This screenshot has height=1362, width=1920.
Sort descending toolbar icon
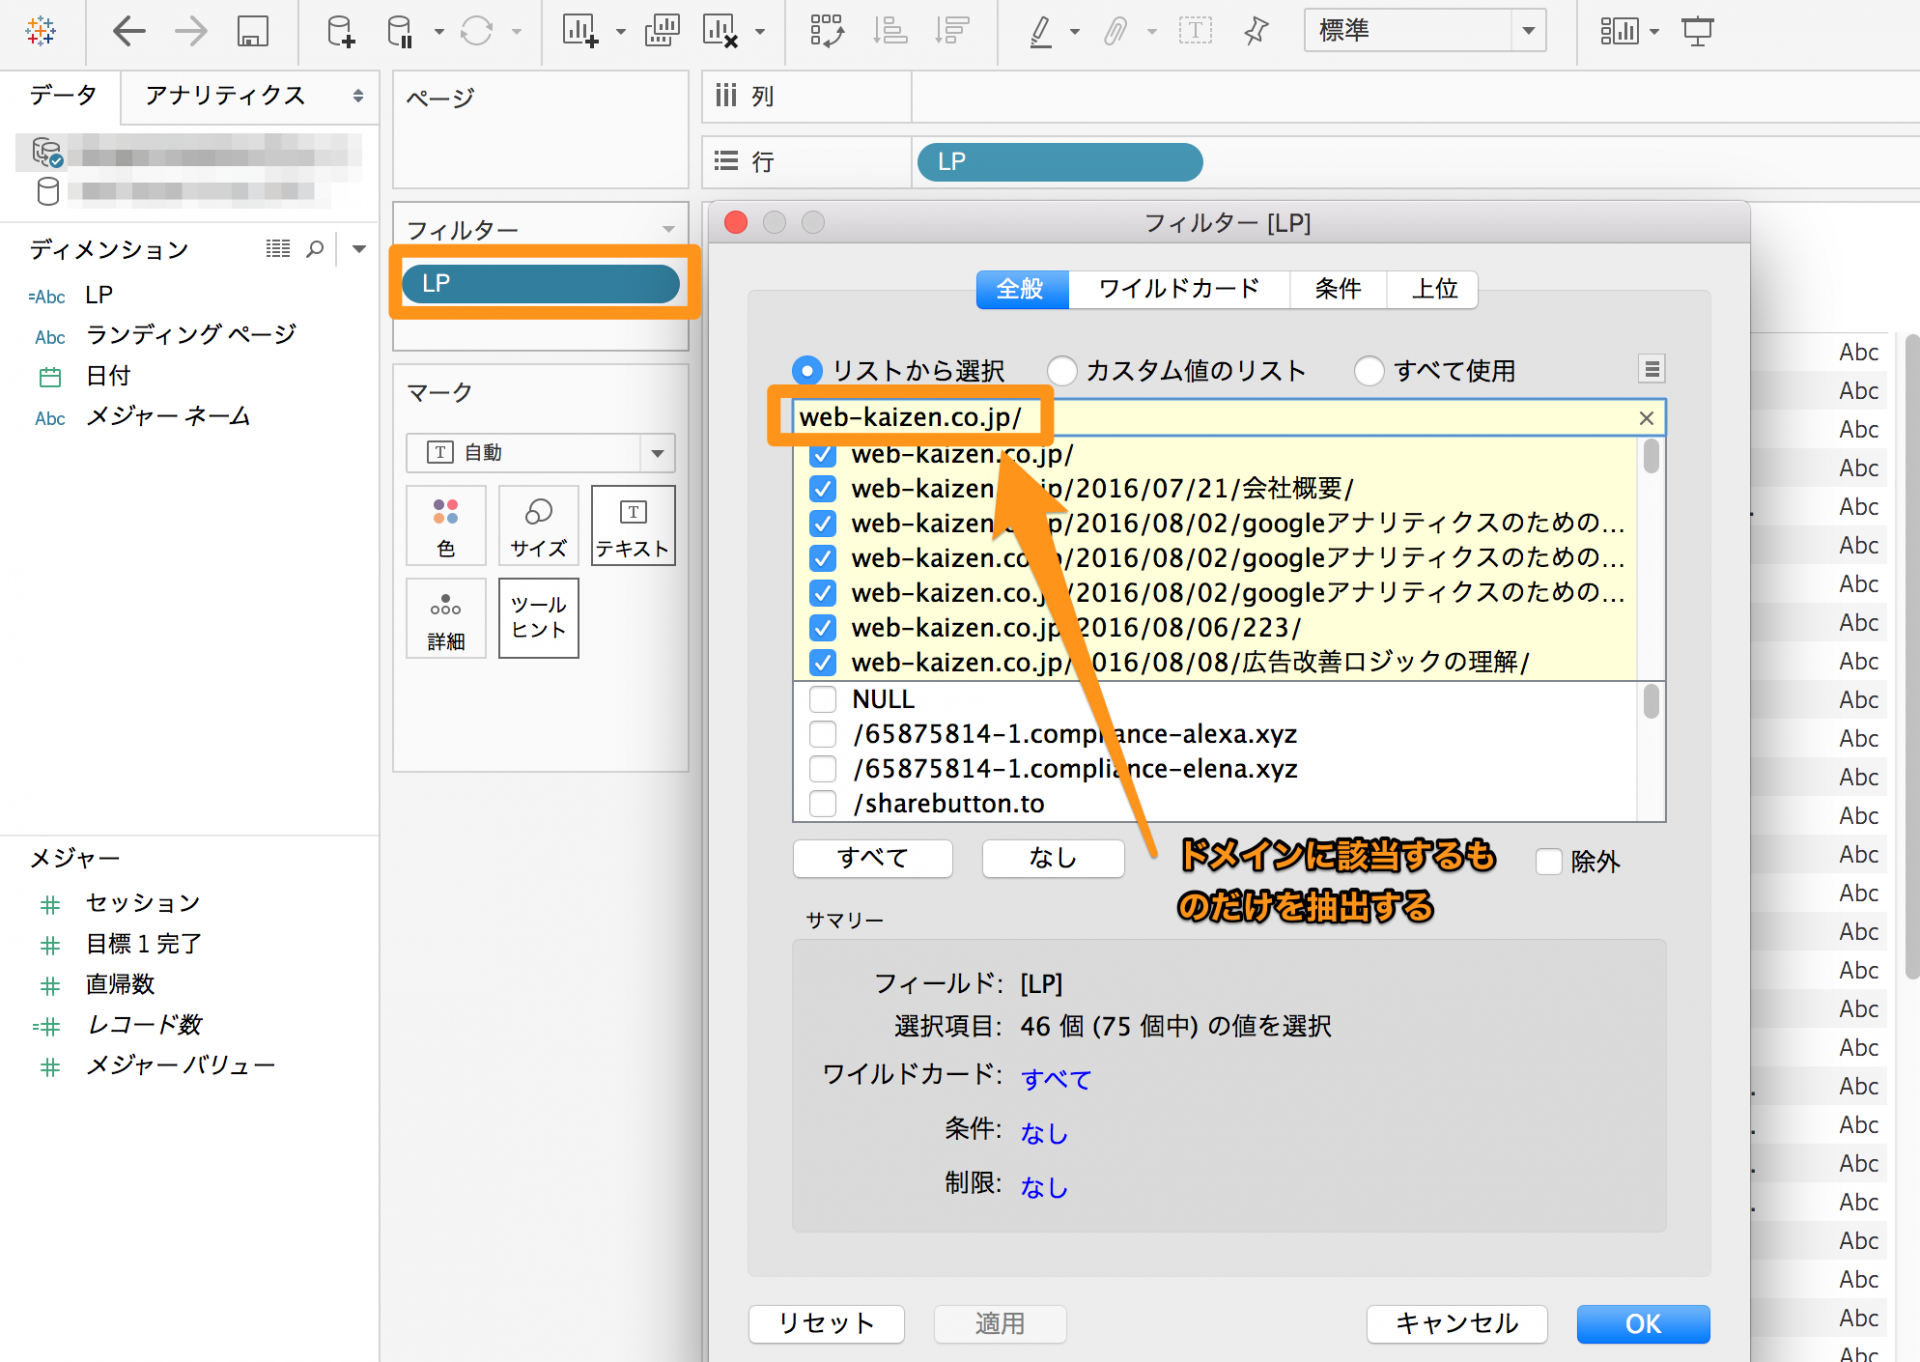pos(952,31)
